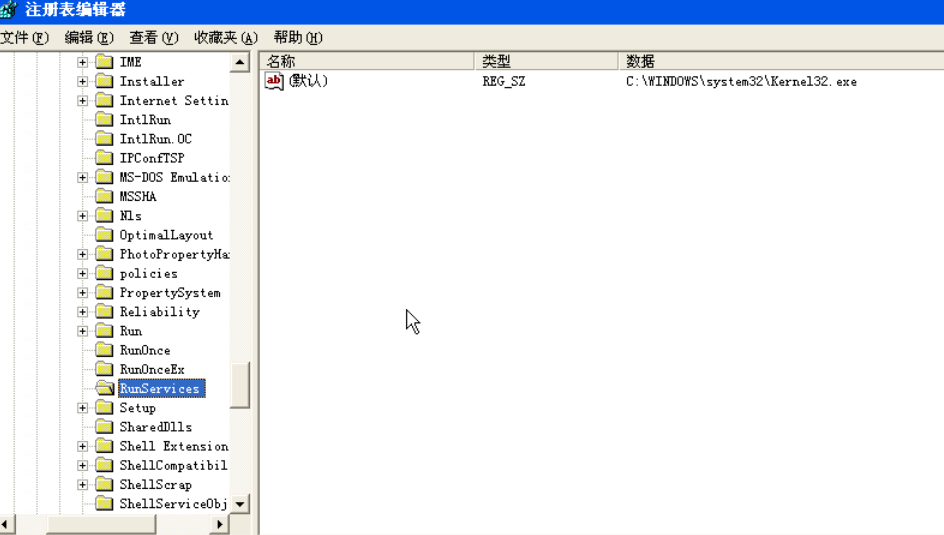Open the 查看(V) menu
The image size is (944, 535).
154,38
